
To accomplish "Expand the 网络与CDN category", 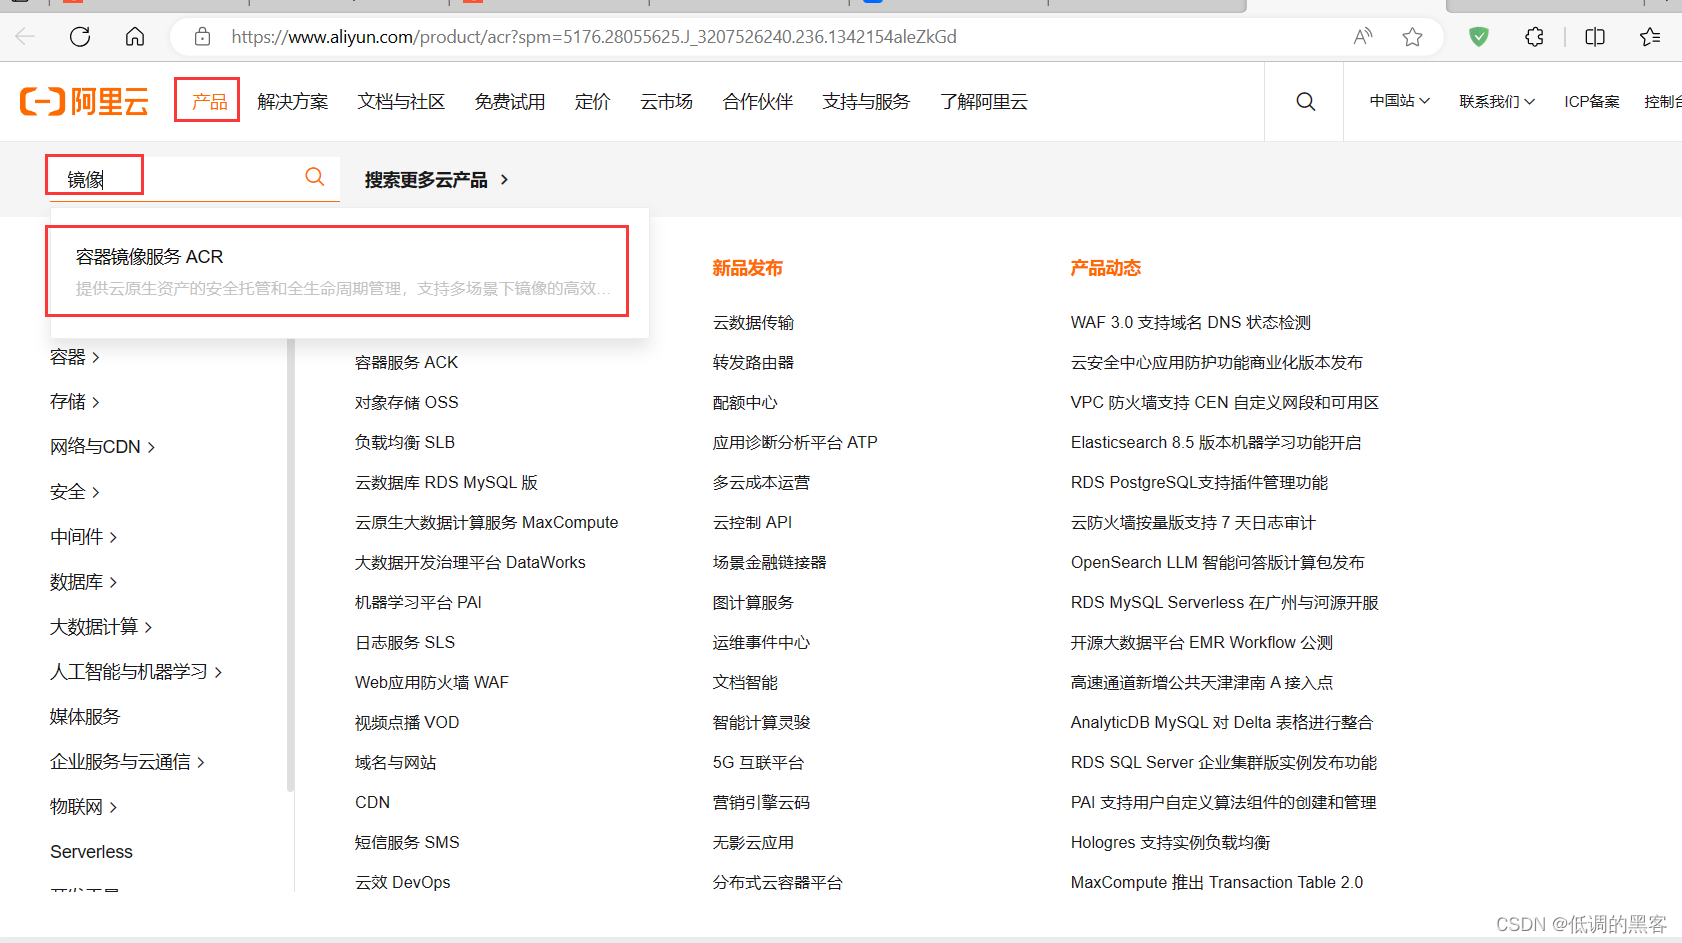I will click(x=103, y=447).
